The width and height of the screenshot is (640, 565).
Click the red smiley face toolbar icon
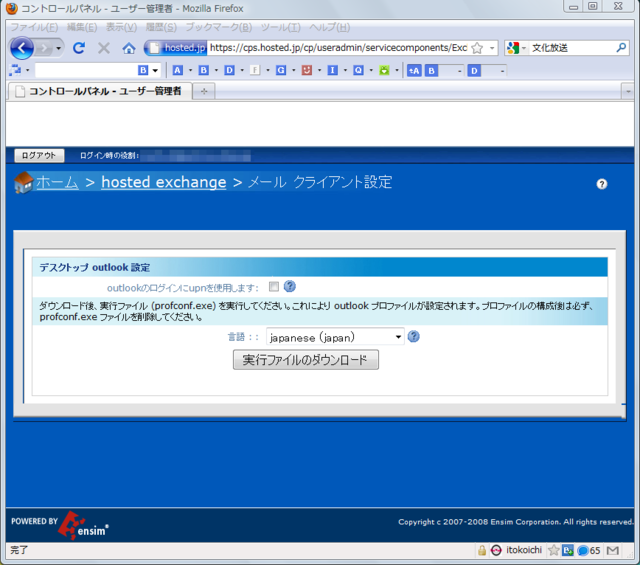[x=307, y=70]
